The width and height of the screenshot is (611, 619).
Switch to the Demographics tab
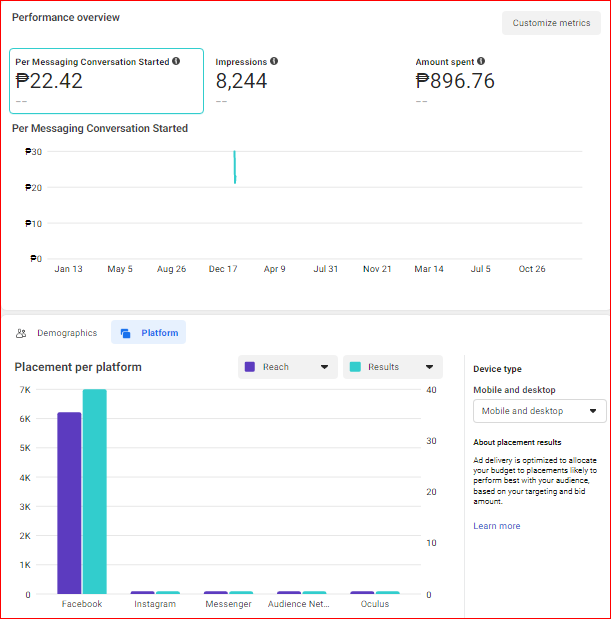click(57, 333)
